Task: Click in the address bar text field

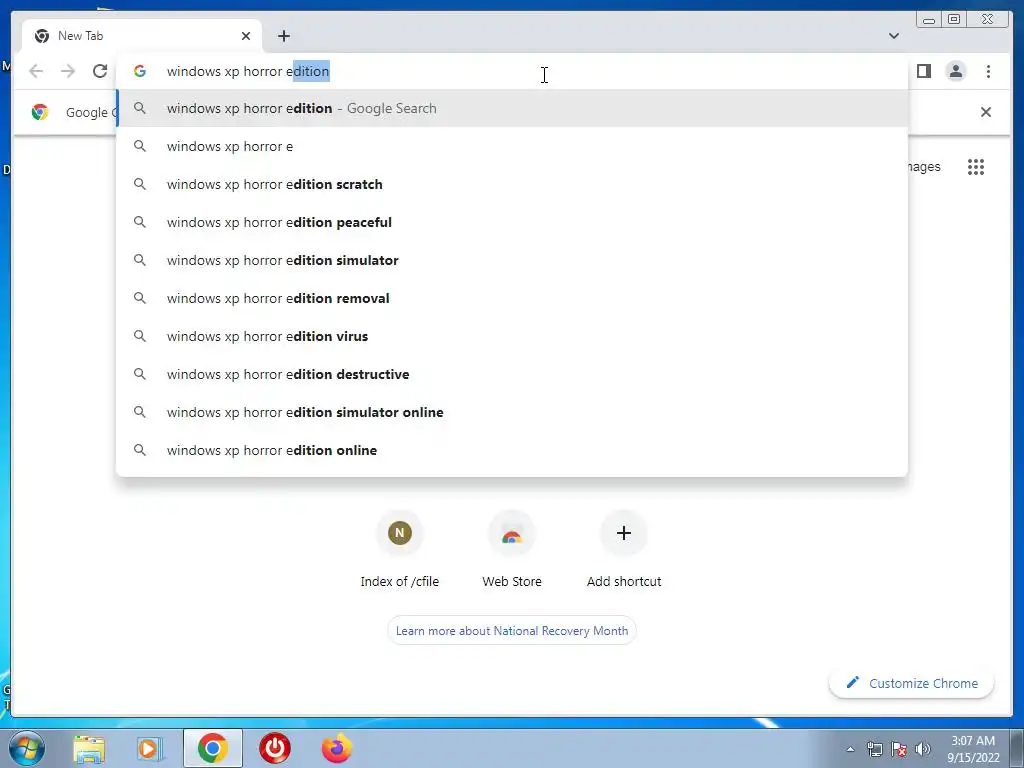Action: [x=511, y=71]
